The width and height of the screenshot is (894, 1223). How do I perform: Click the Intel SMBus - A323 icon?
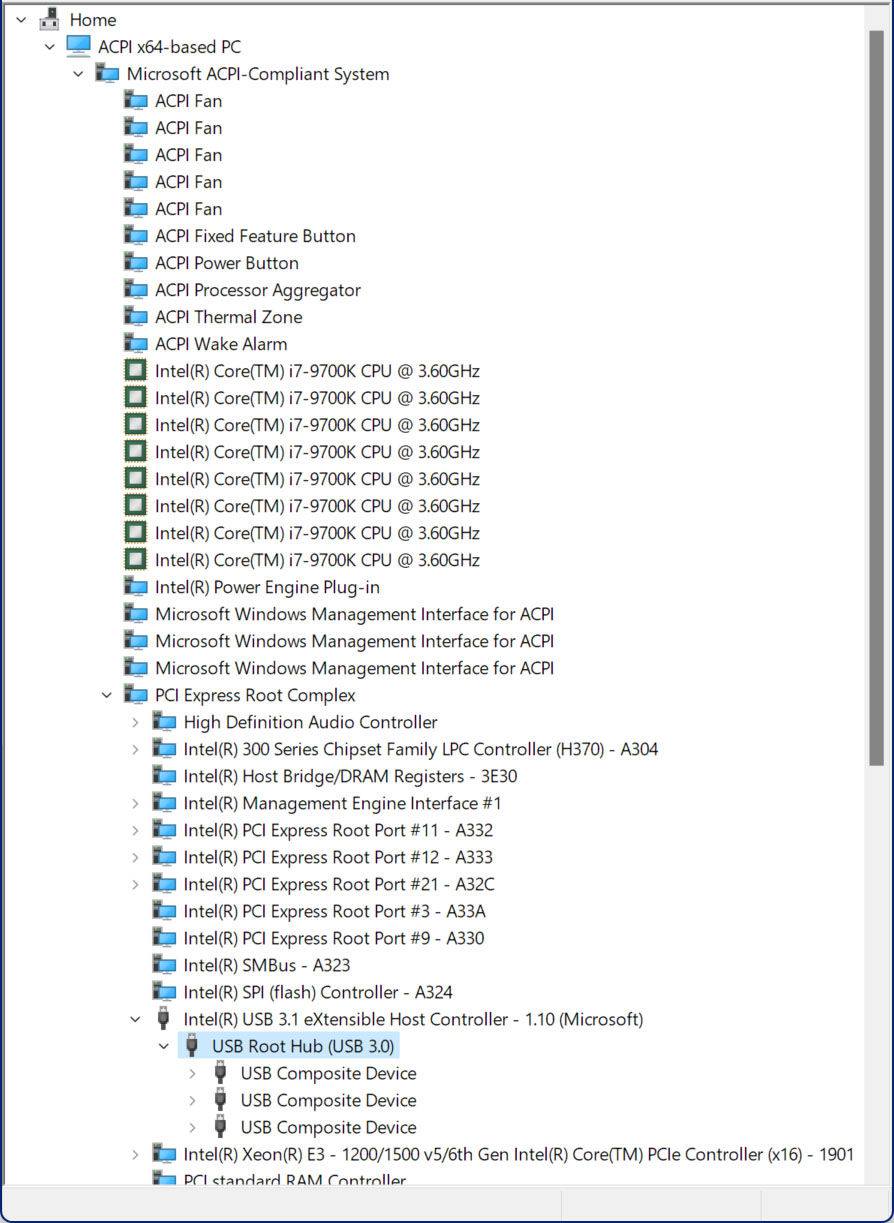(x=164, y=965)
